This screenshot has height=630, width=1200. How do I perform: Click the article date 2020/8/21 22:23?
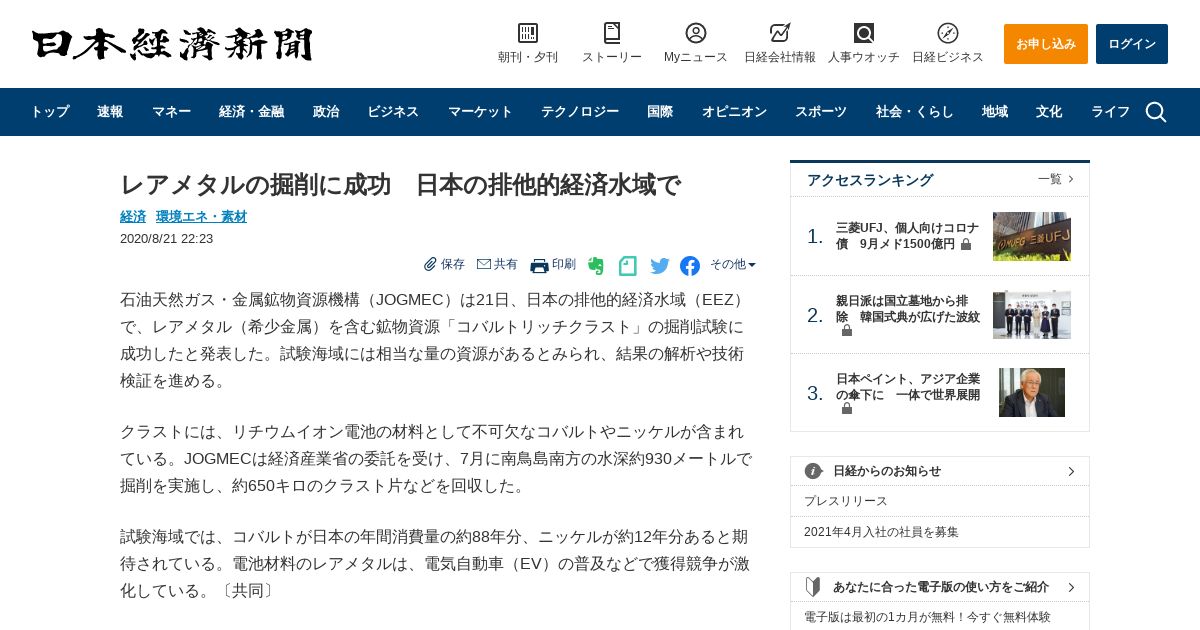pyautogui.click(x=166, y=238)
